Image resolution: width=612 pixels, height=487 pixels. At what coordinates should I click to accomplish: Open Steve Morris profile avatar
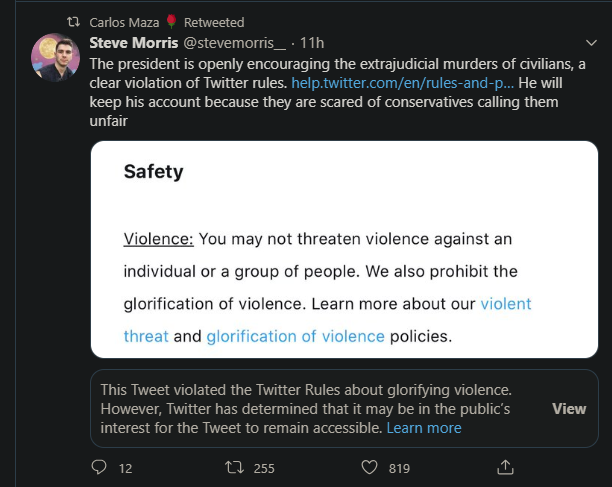pyautogui.click(x=55, y=57)
